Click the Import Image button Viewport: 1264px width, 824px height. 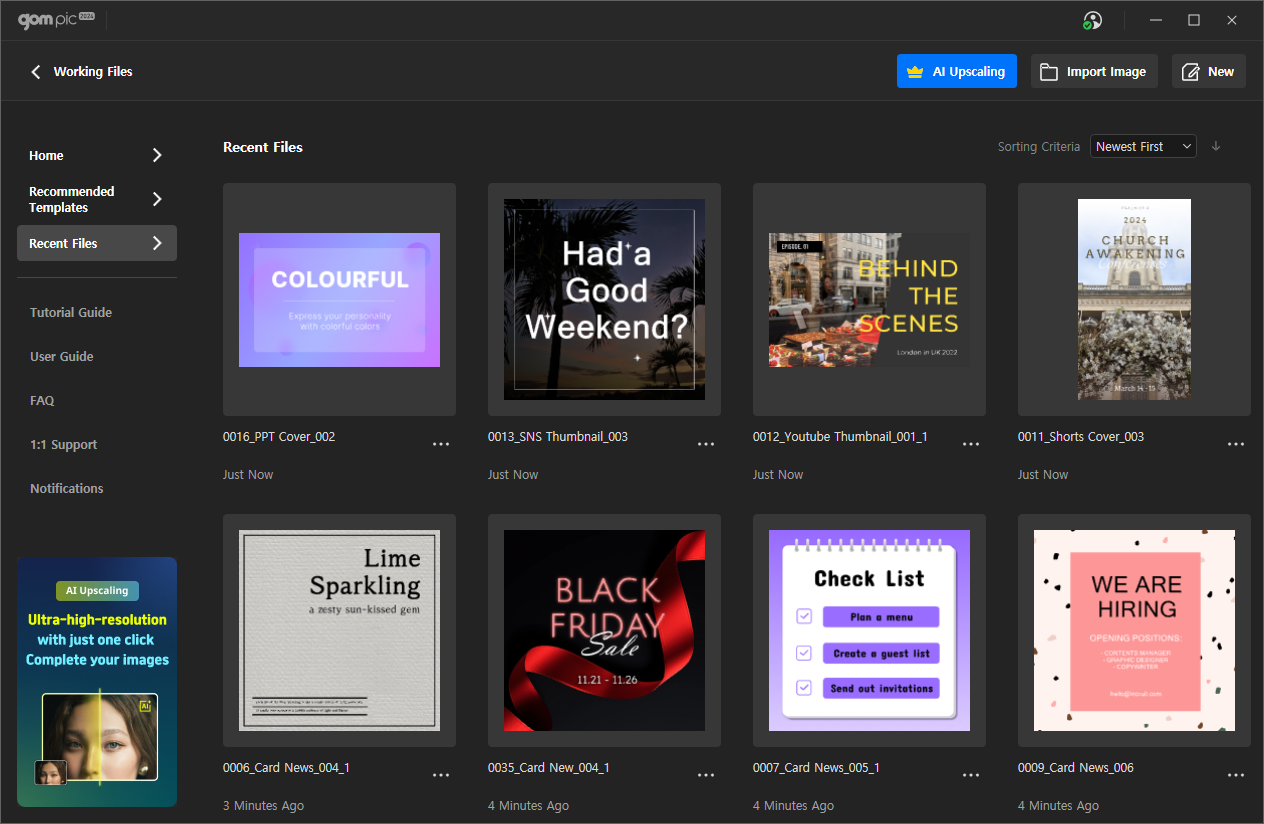pos(1094,72)
